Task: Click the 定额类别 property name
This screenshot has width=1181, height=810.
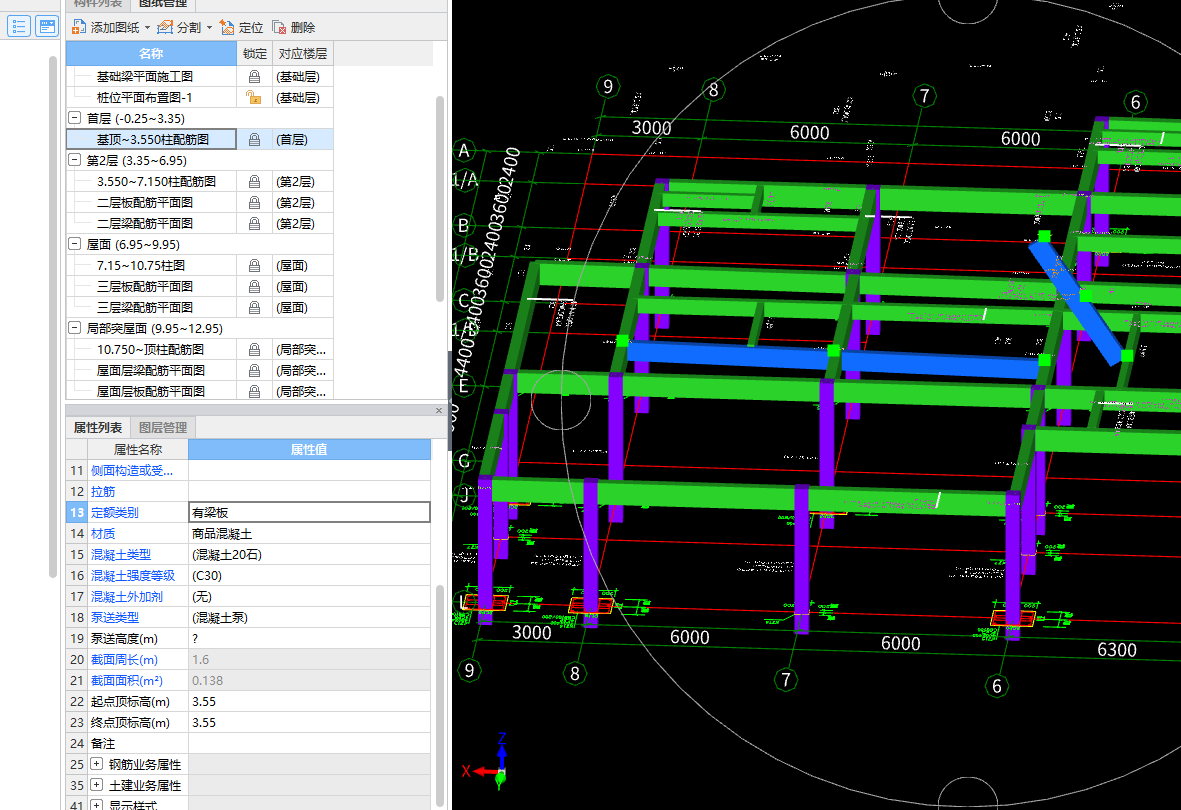Action: pyautogui.click(x=114, y=513)
